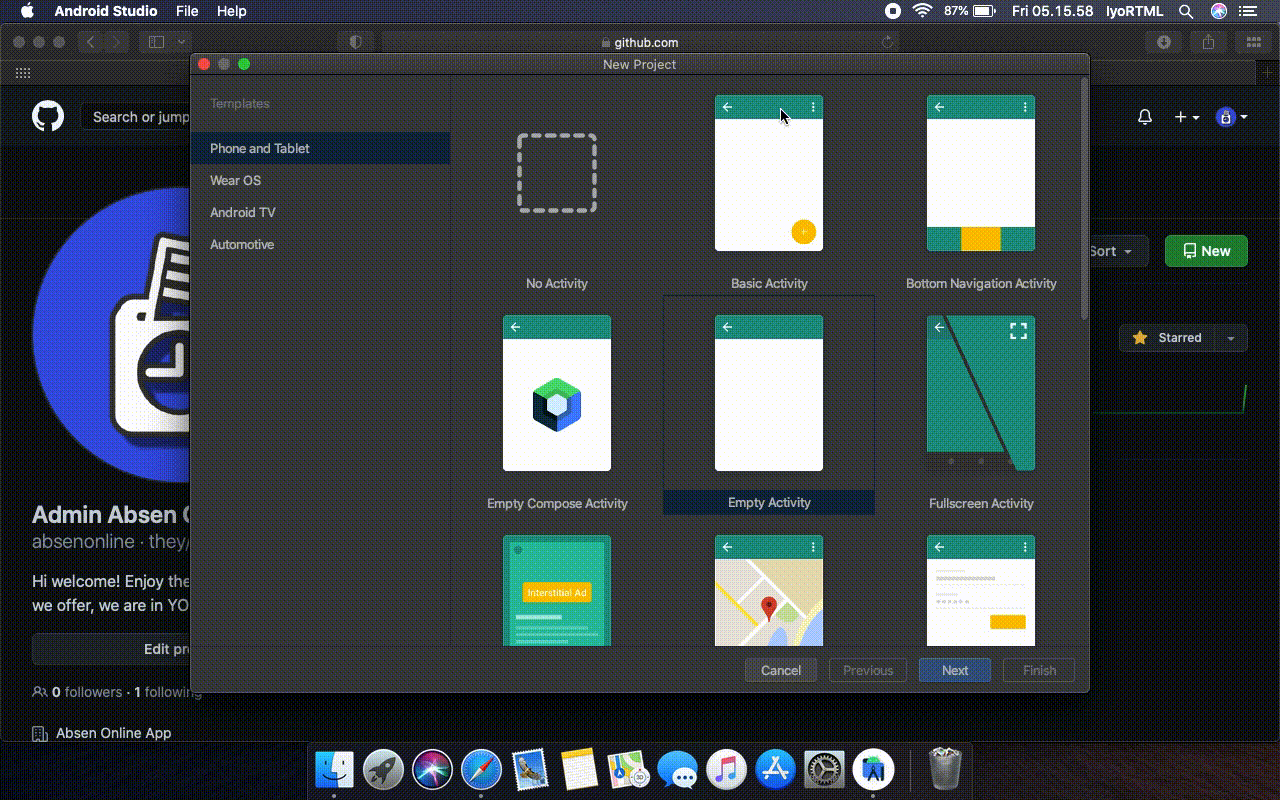Screen dimensions: 1280x800
Task: Click the Safari back navigation button
Action: 91,42
